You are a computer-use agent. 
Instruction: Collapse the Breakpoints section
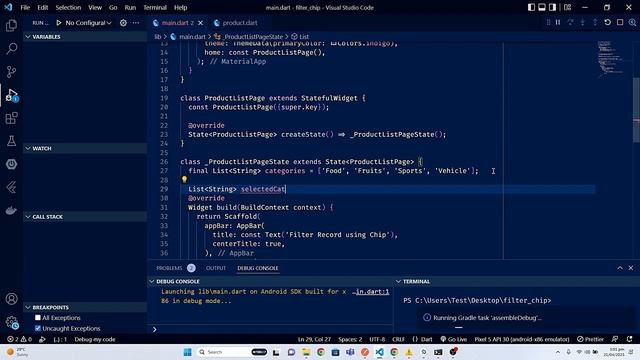pyautogui.click(x=85, y=307)
